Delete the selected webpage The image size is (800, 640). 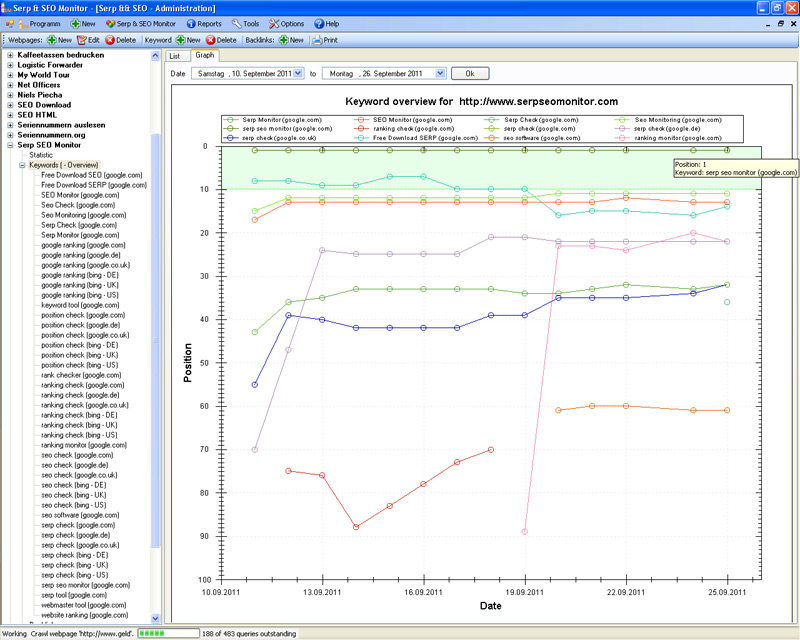(x=120, y=40)
